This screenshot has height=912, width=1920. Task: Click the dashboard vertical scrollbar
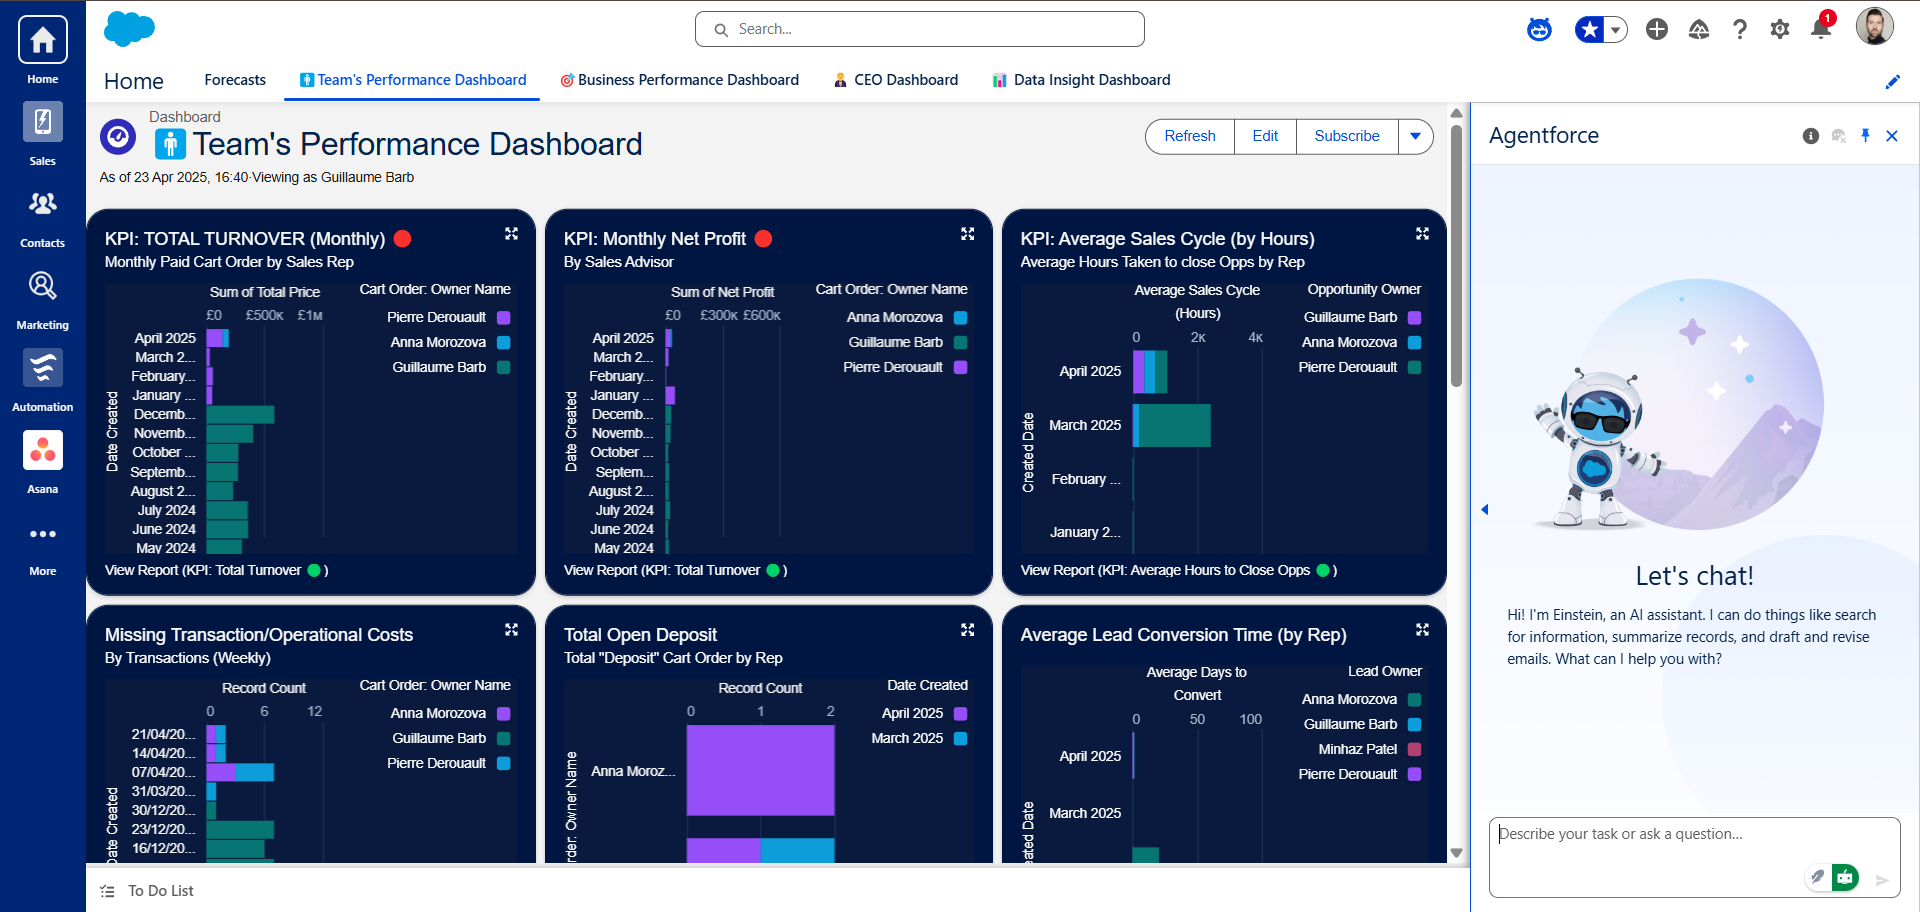[x=1456, y=256]
